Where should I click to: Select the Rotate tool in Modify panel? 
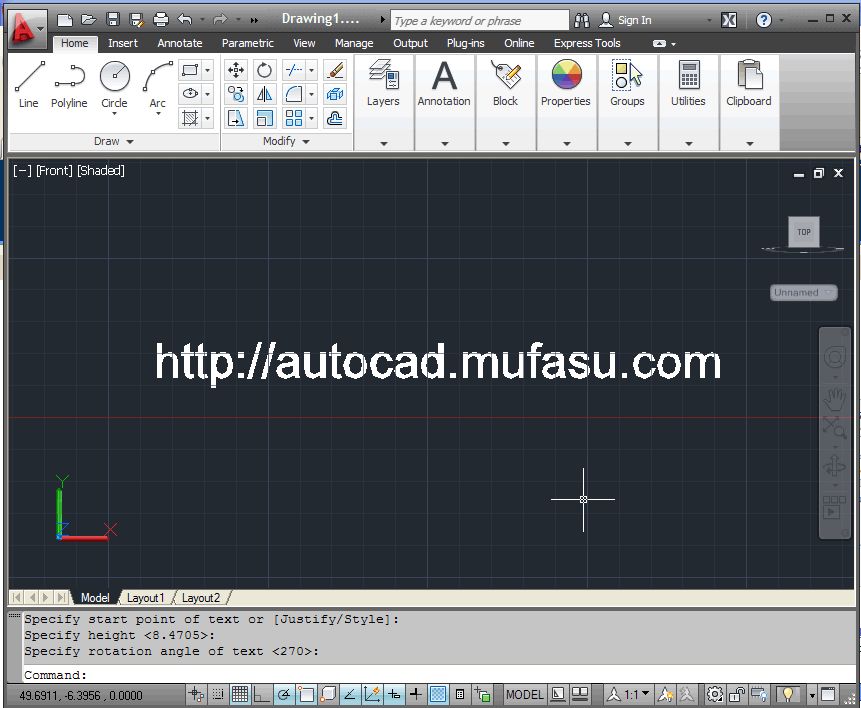264,70
